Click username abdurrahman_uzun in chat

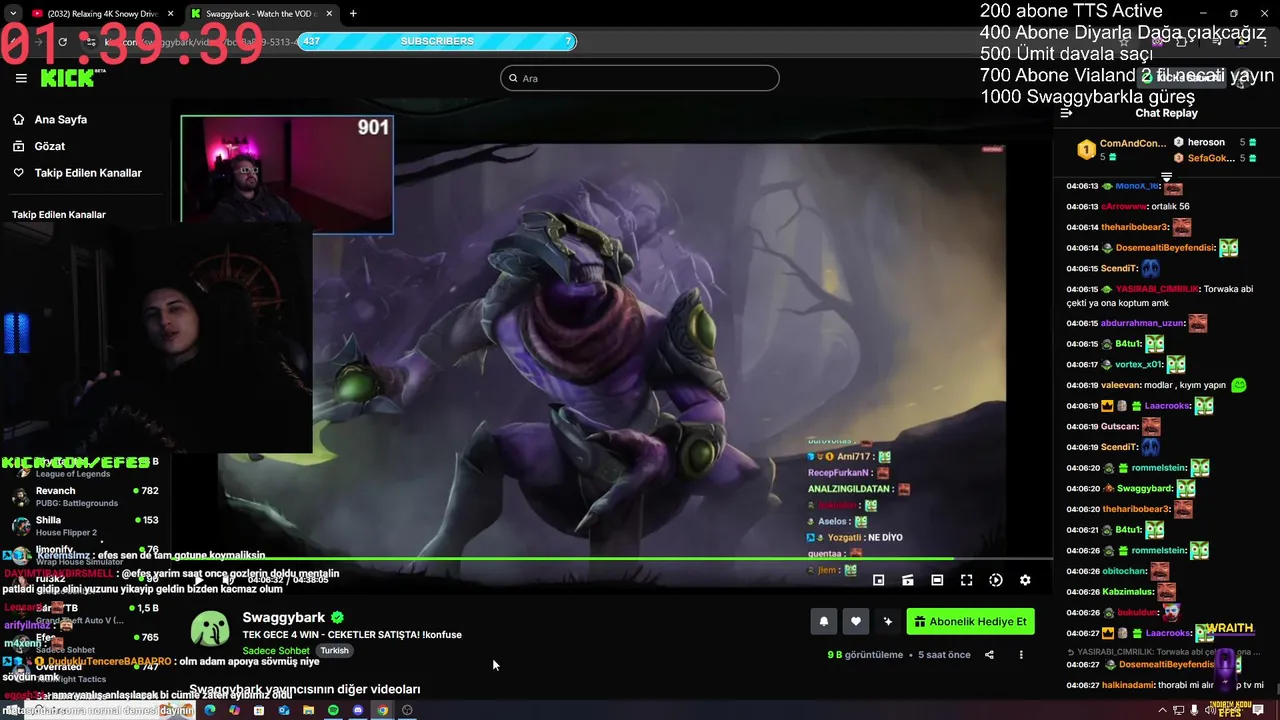coord(1142,323)
